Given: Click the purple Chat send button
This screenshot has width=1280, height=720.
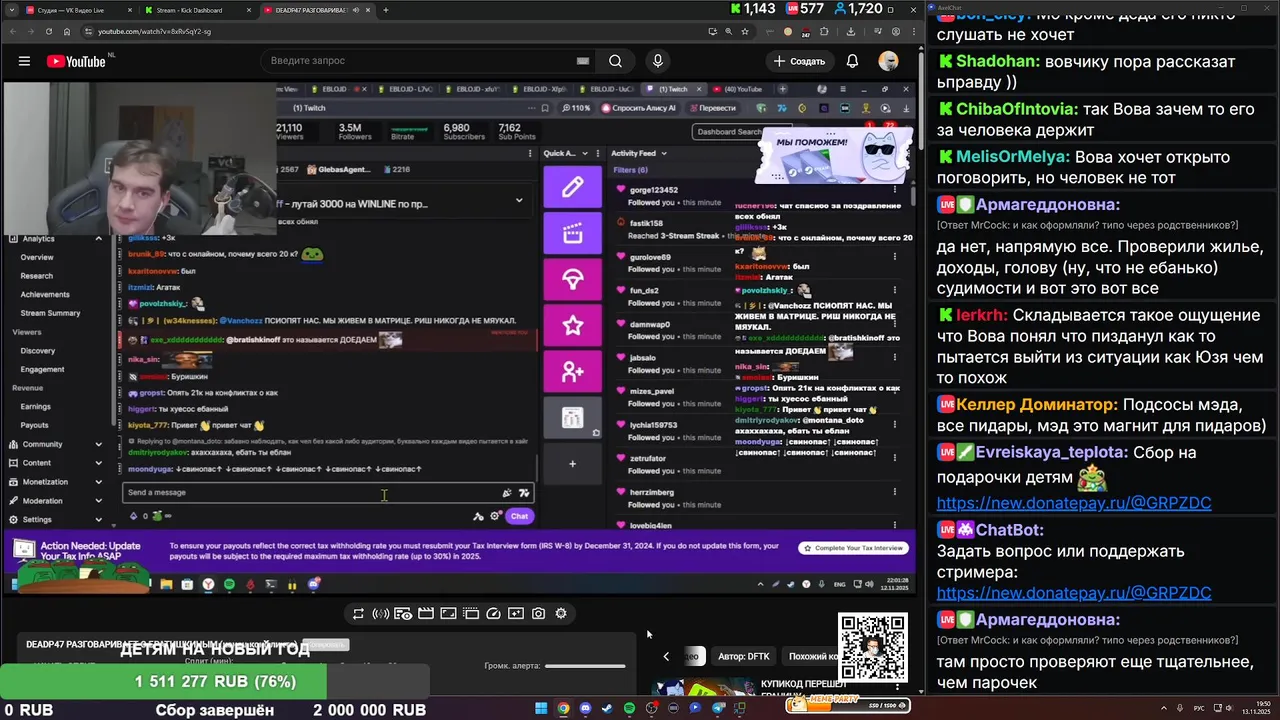Looking at the screenshot, I should 519,516.
